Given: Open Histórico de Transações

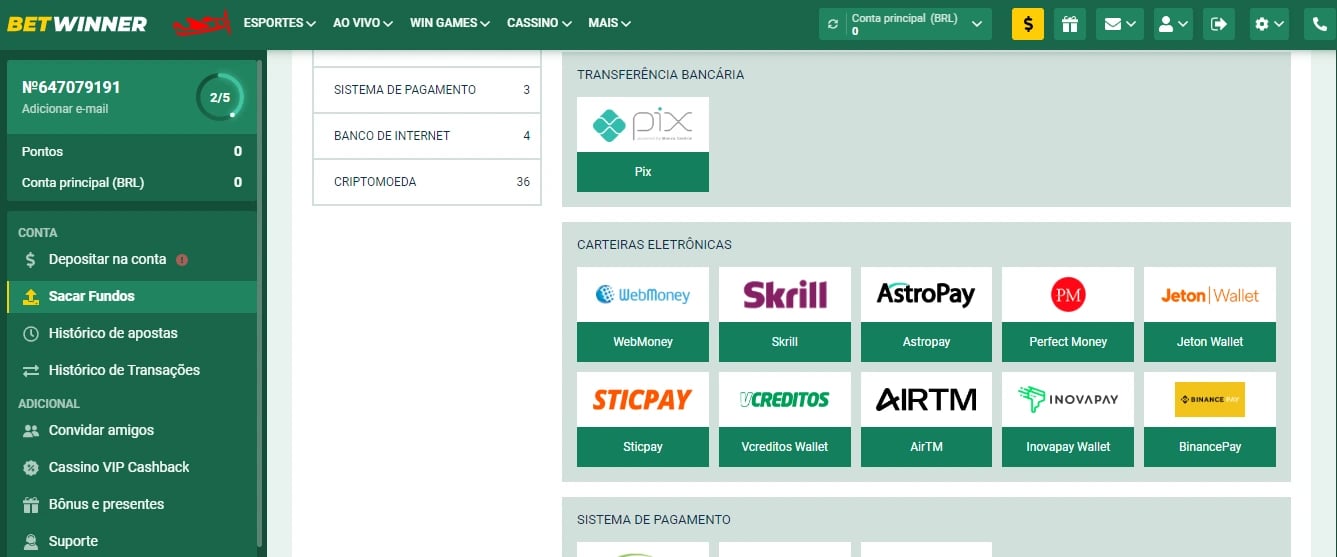Looking at the screenshot, I should (x=124, y=370).
